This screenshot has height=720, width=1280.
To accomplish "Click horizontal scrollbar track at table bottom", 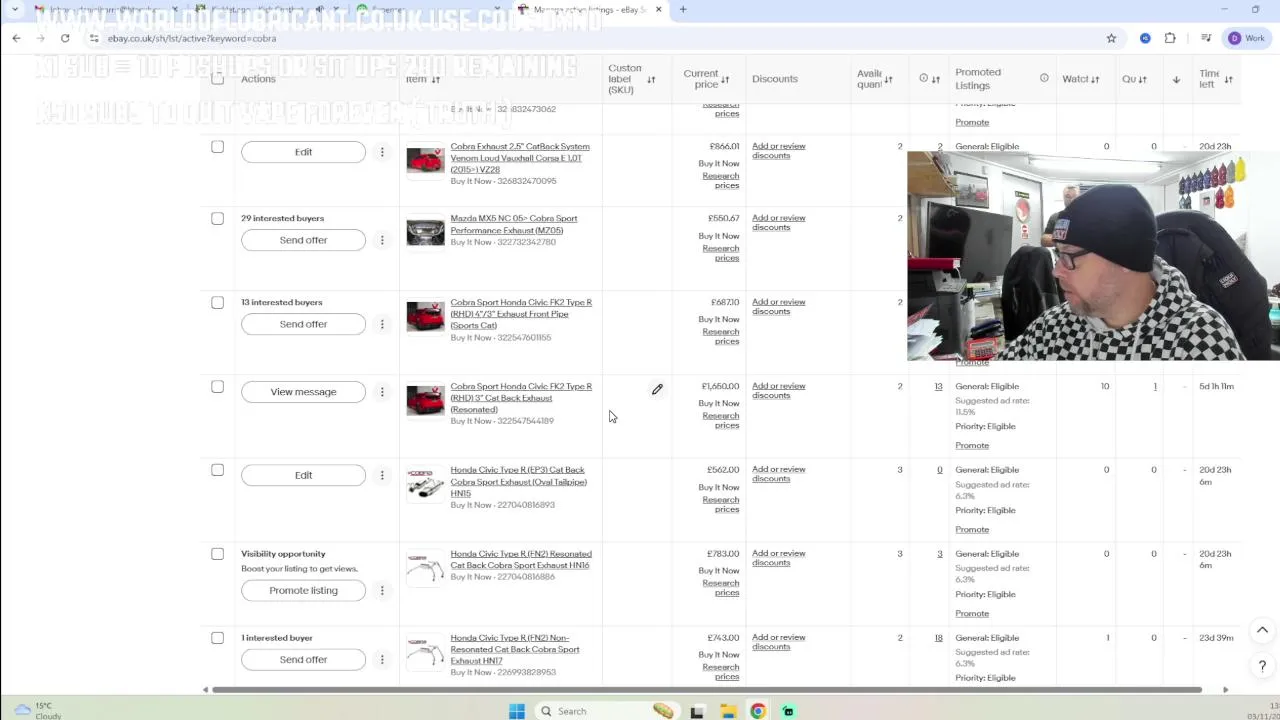I will tap(706, 689).
